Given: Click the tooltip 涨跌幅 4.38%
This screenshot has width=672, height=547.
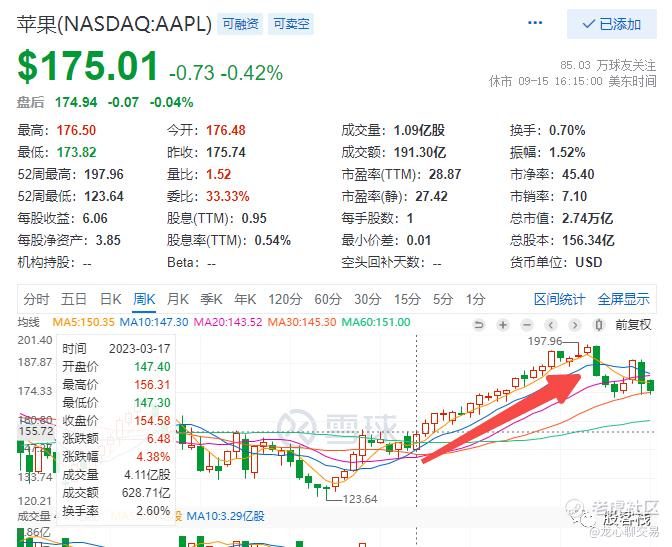Looking at the screenshot, I should [153, 457].
